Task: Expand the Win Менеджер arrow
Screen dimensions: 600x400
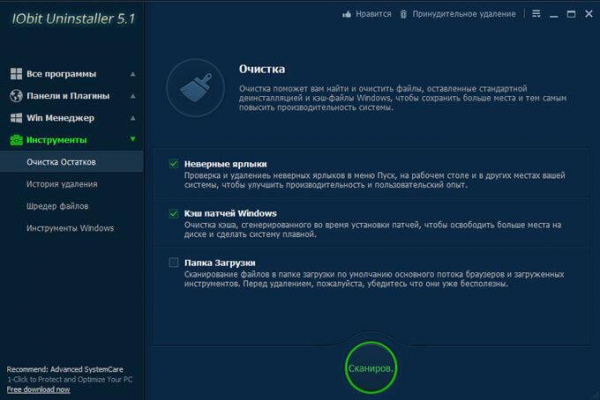Action: (x=133, y=118)
